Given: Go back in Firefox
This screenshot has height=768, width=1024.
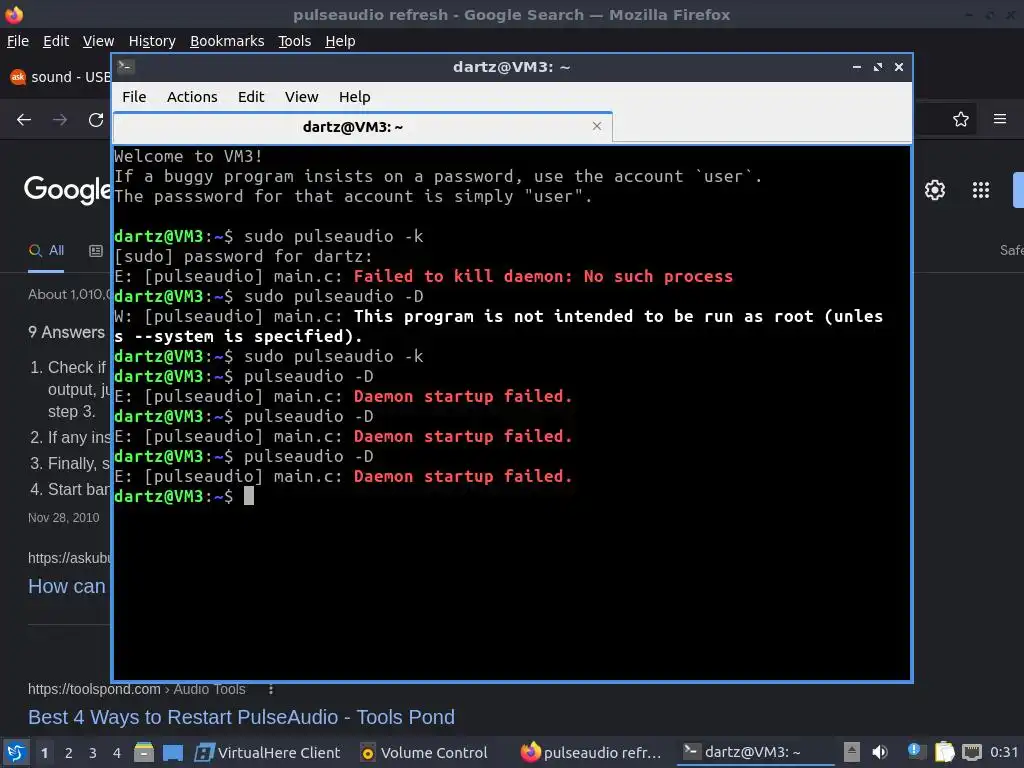Looking at the screenshot, I should pyautogui.click(x=24, y=120).
